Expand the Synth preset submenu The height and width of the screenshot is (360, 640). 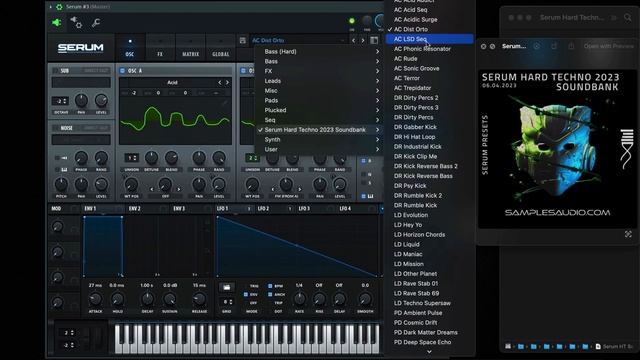point(318,140)
